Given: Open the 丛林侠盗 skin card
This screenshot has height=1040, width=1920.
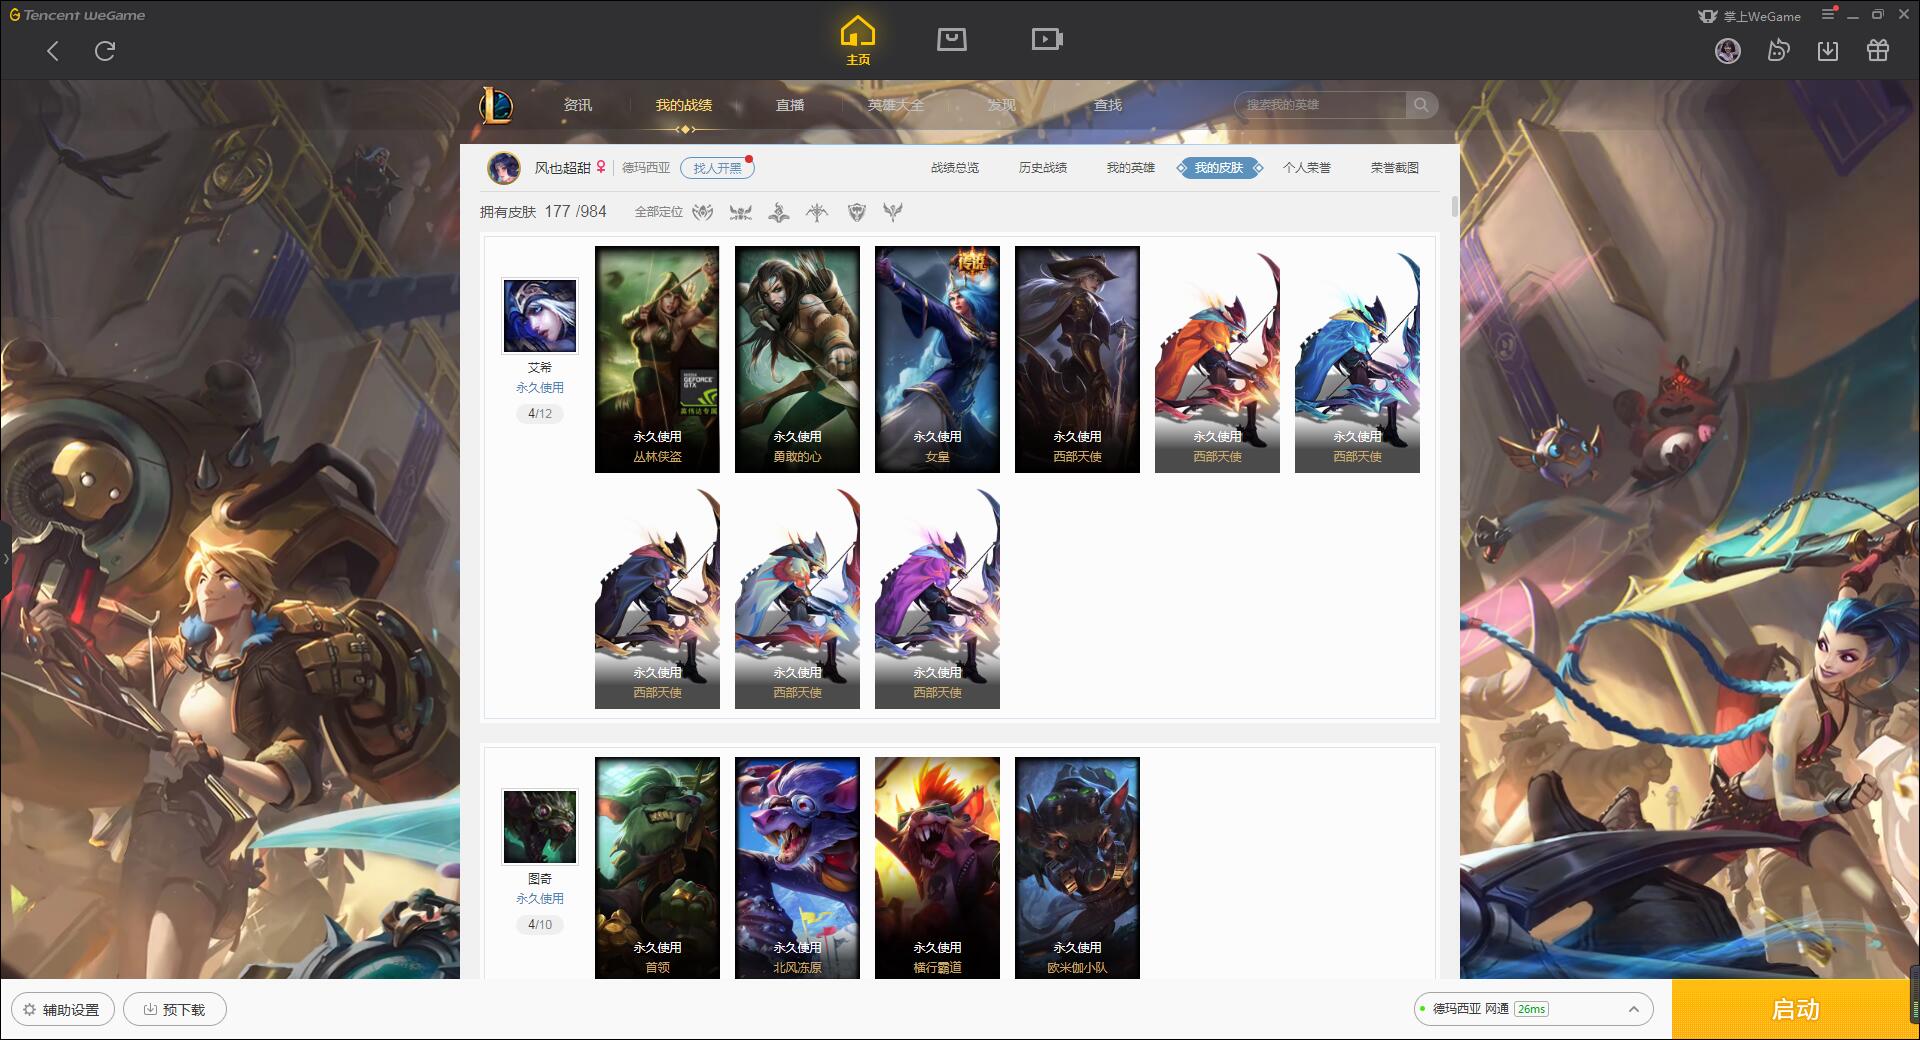Looking at the screenshot, I should tap(657, 360).
